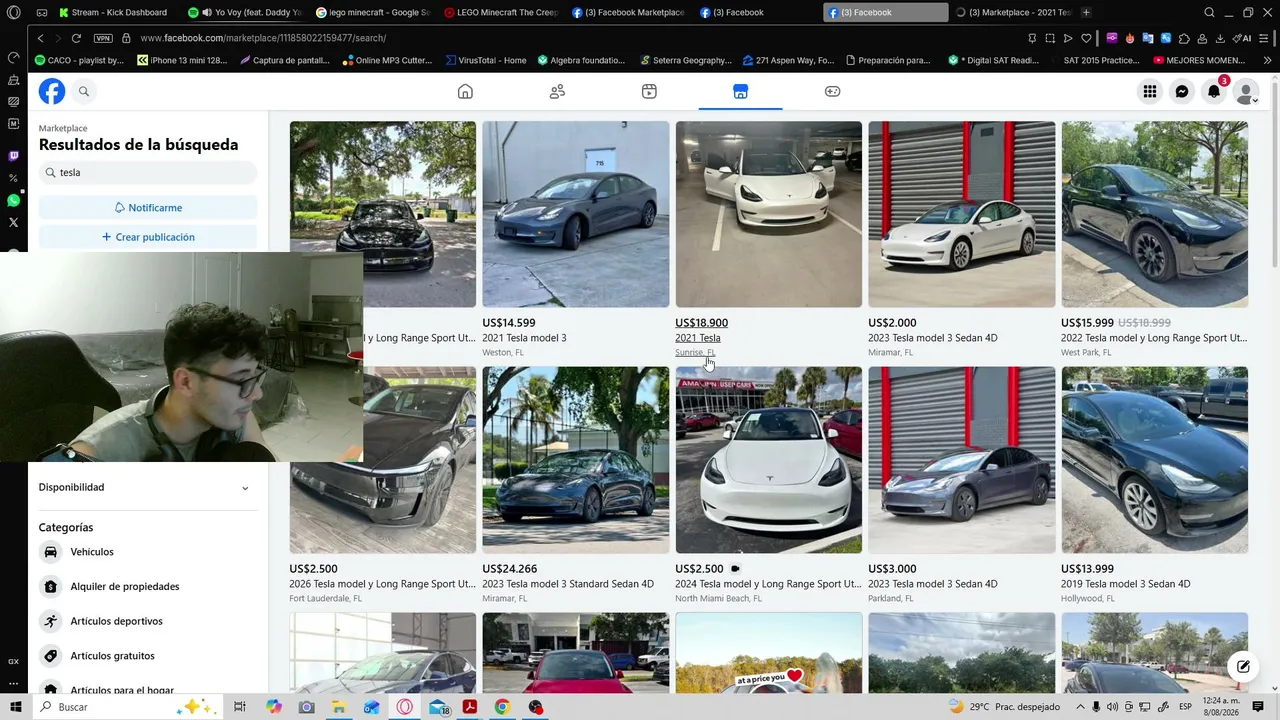Show more bookmarks with the double chevron
This screenshot has height=720, width=1280.
point(1267,60)
